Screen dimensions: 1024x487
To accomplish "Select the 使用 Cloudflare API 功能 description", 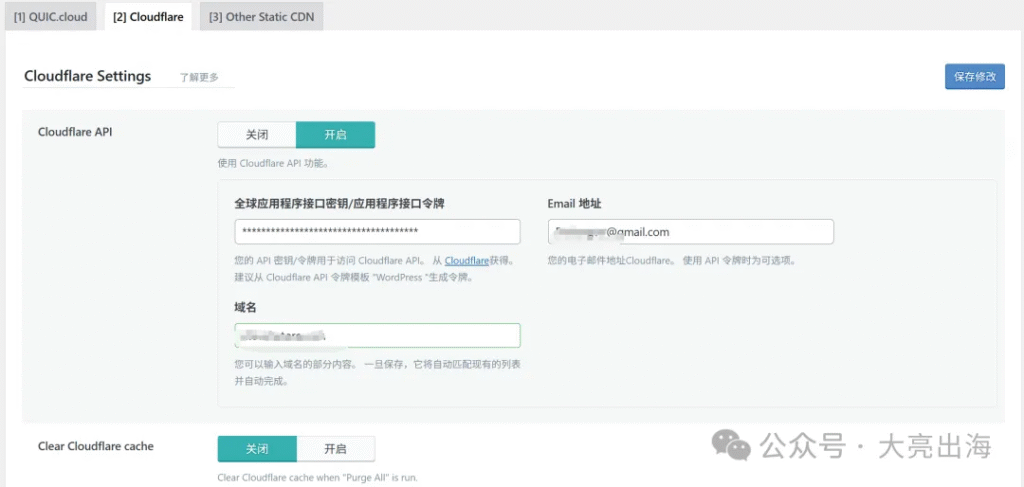I will pyautogui.click(x=273, y=164).
